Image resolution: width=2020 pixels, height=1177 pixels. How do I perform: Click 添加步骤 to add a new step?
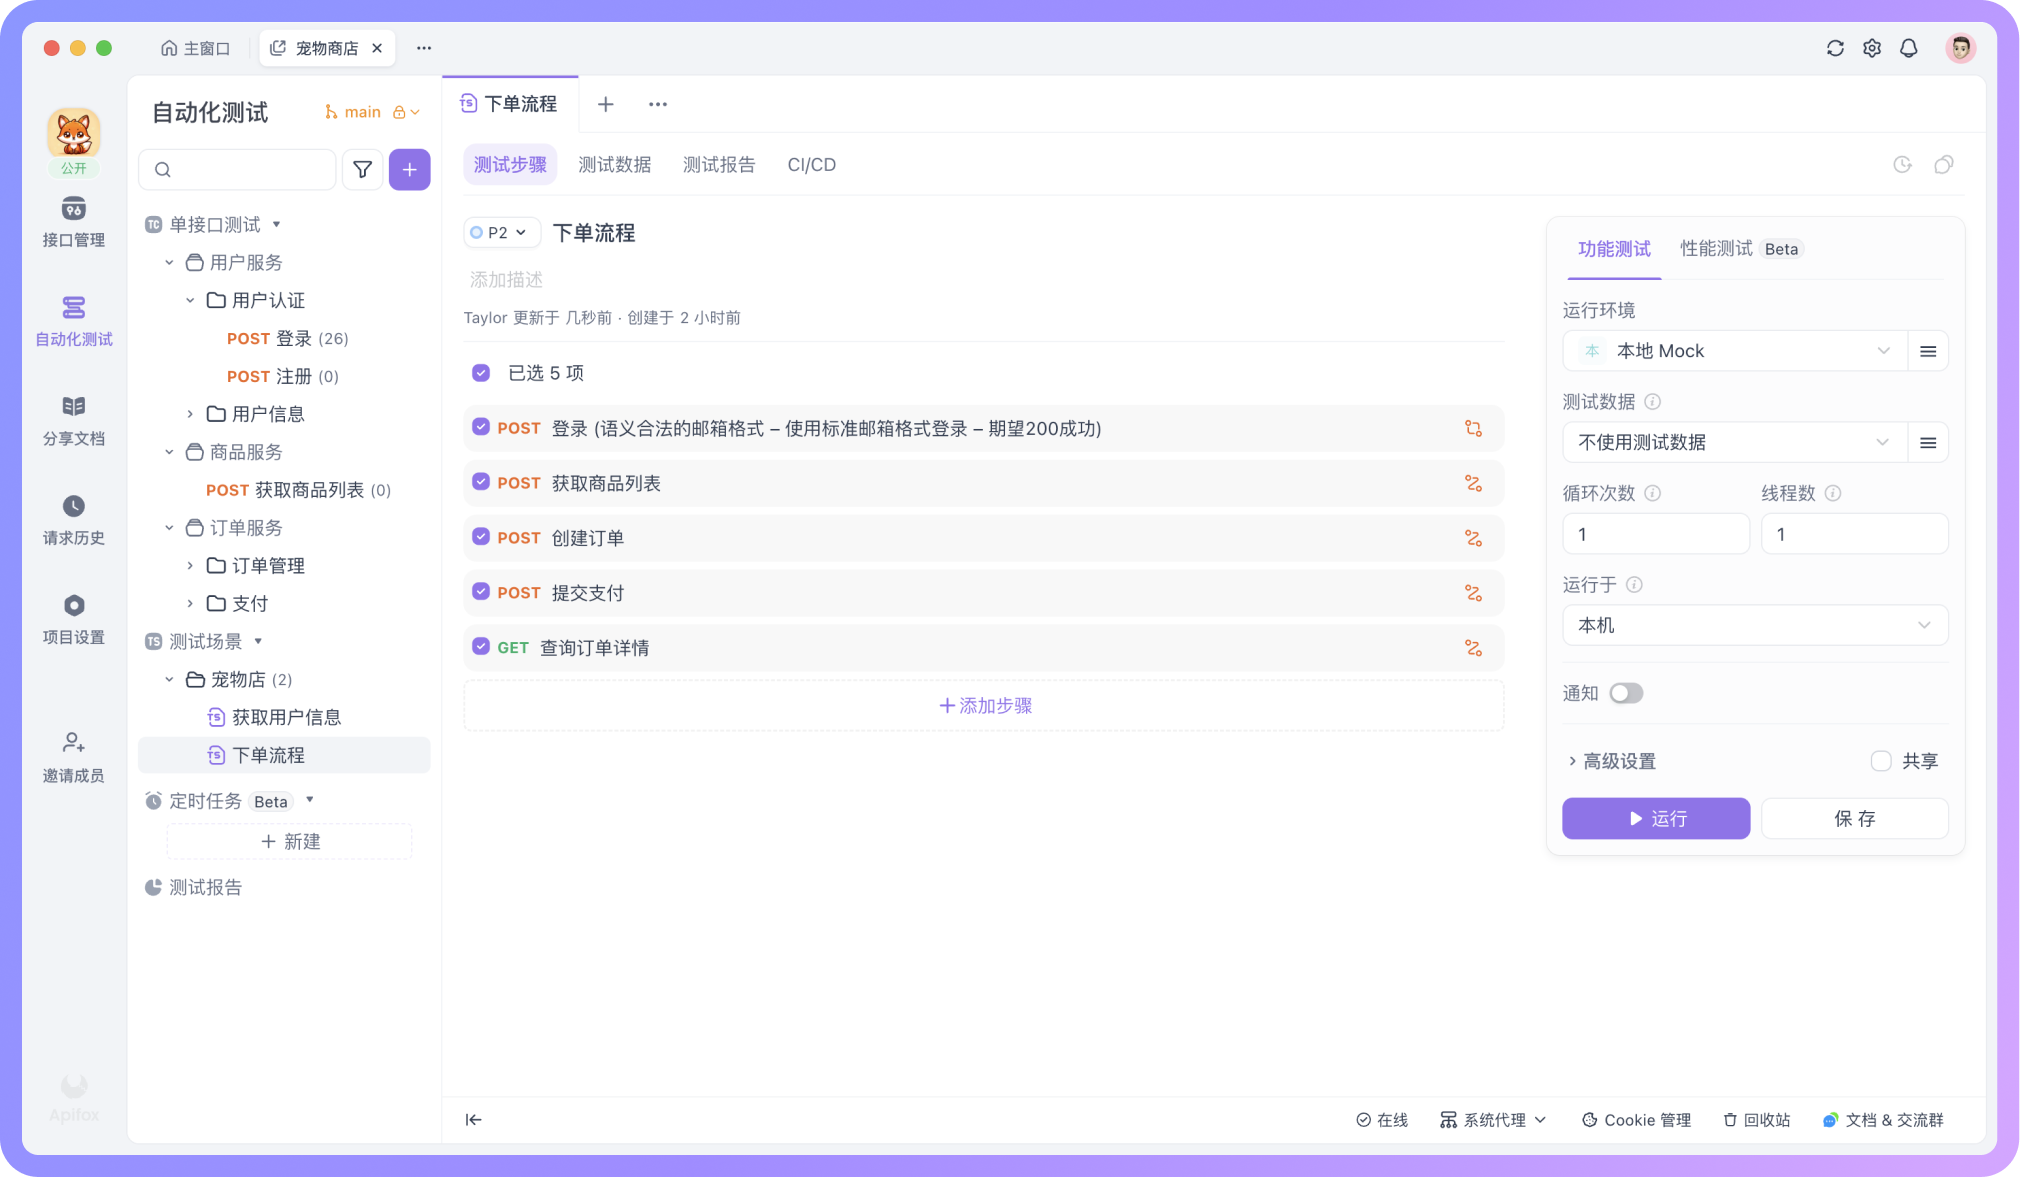[983, 705]
